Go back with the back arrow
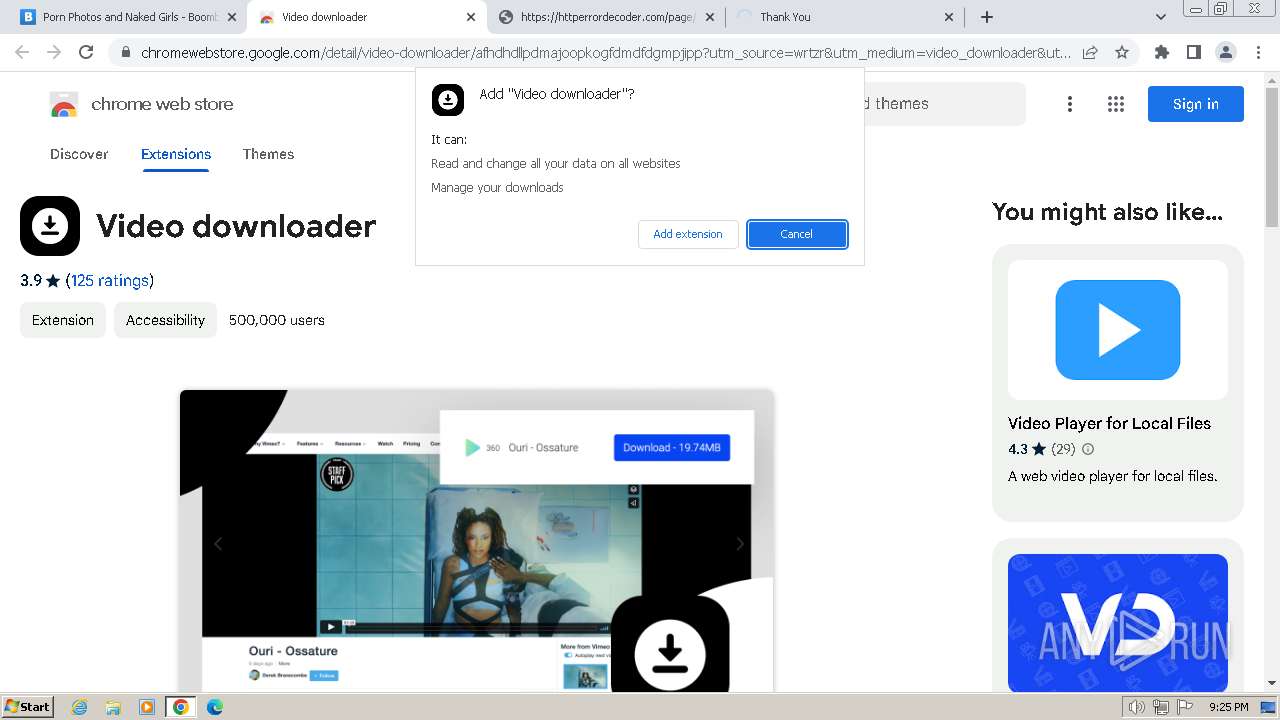Screen dimensions: 1280x720 click(22, 52)
